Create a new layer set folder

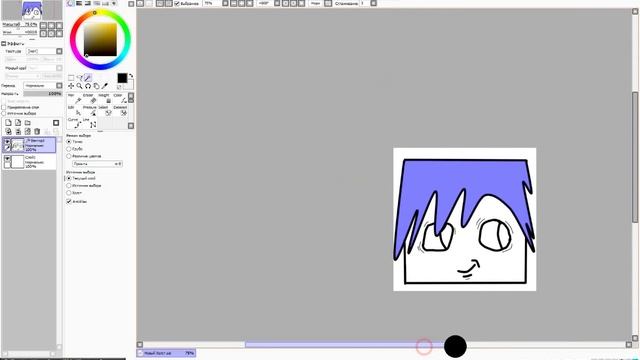[x=28, y=122]
